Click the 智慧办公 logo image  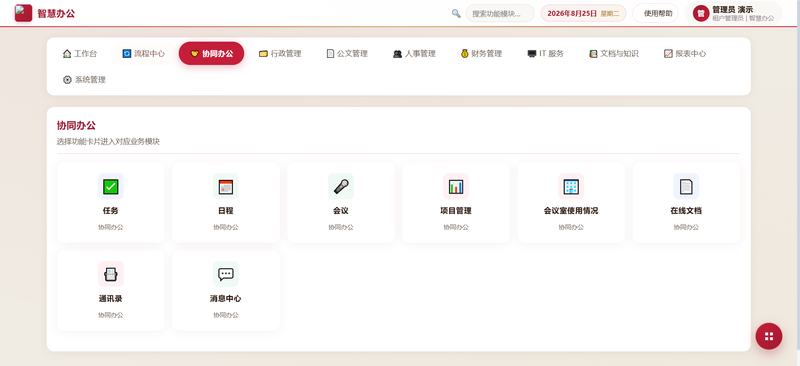[23, 13]
